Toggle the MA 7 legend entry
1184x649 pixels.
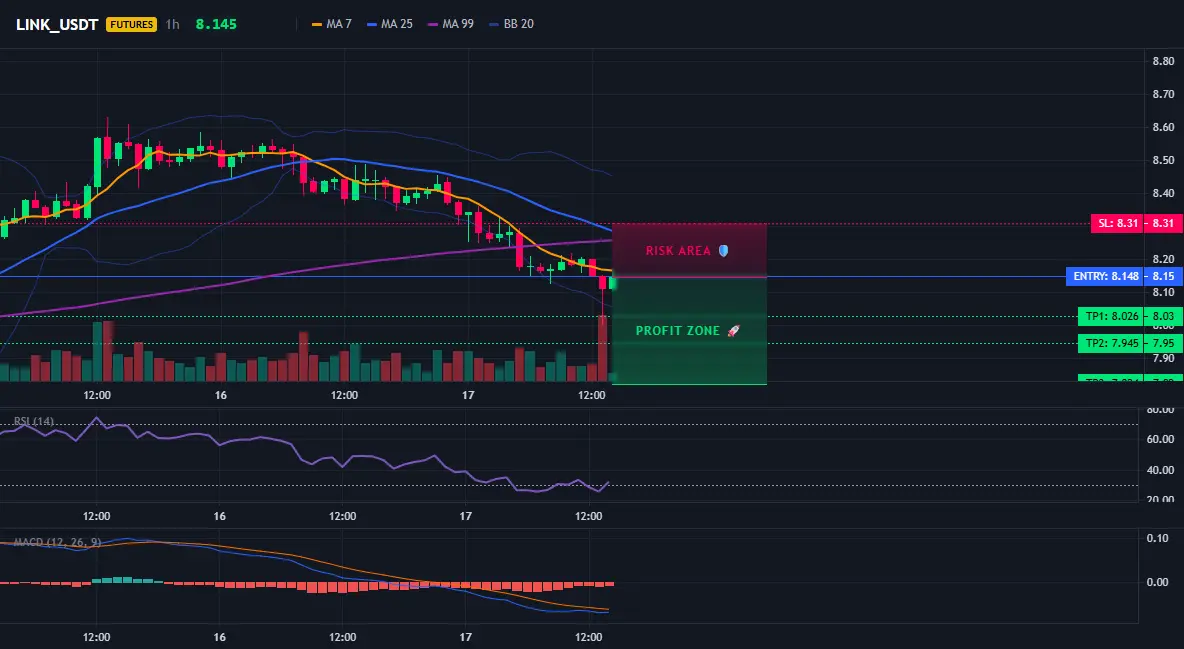click(331, 24)
